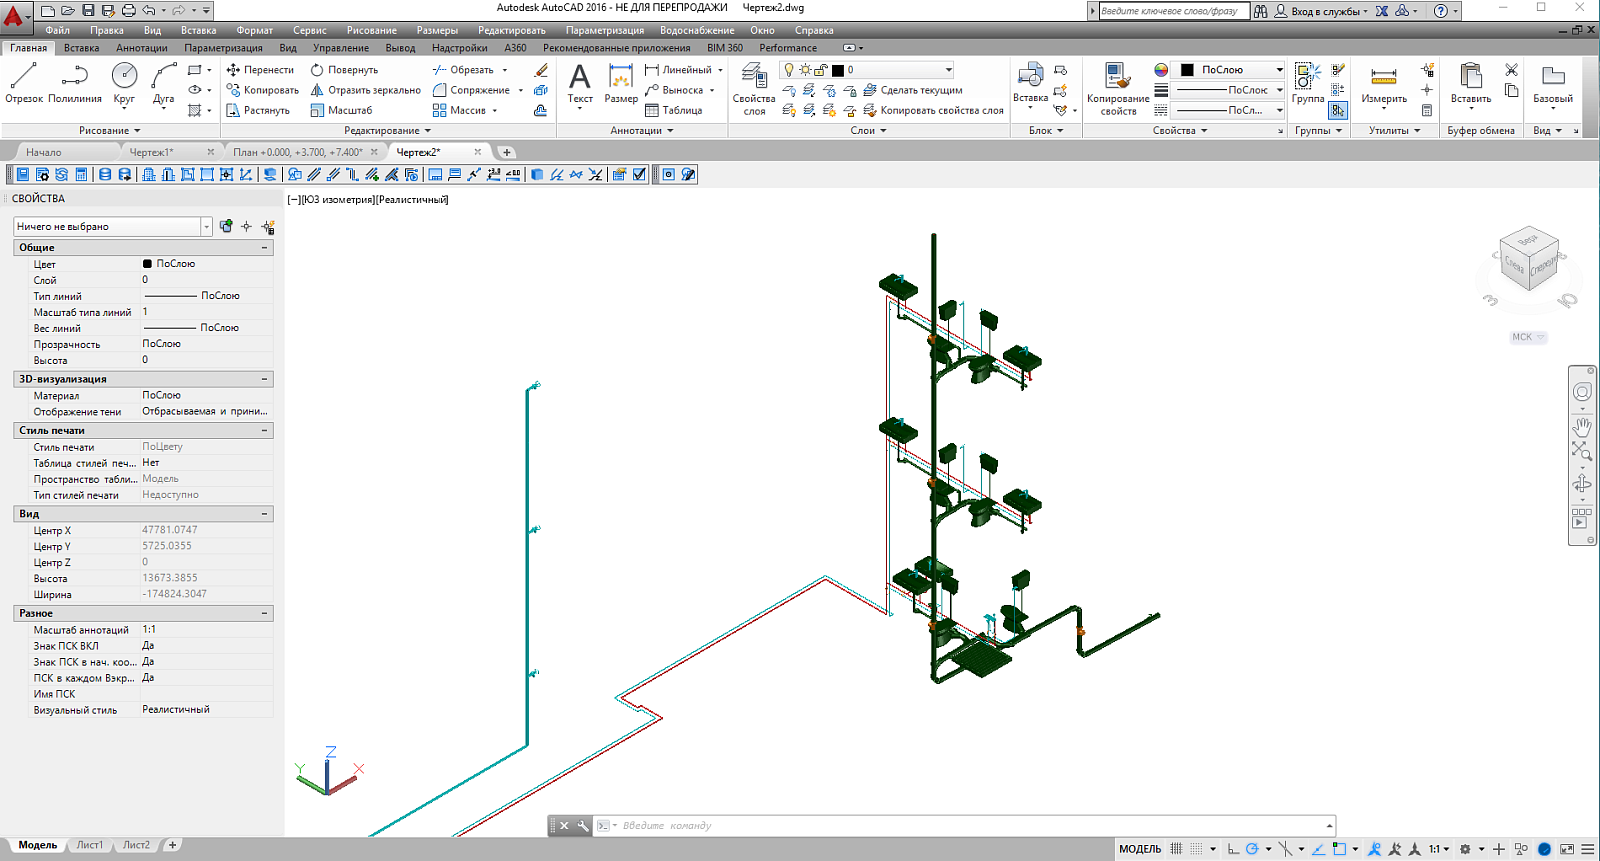Open the ПоСлою object color swatch dropdown
Viewport: 1600px width, 861px height.
[x=1231, y=70]
